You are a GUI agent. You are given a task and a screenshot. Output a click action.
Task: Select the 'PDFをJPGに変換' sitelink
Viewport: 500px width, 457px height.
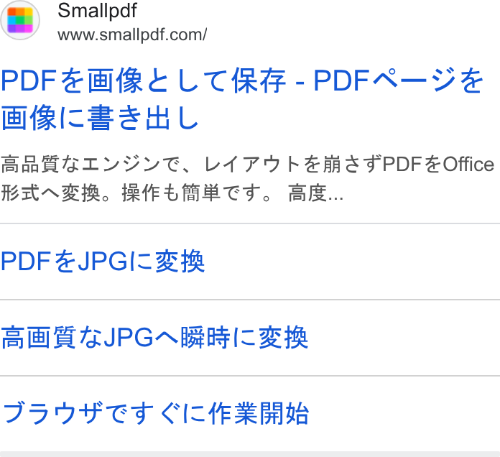(x=102, y=261)
